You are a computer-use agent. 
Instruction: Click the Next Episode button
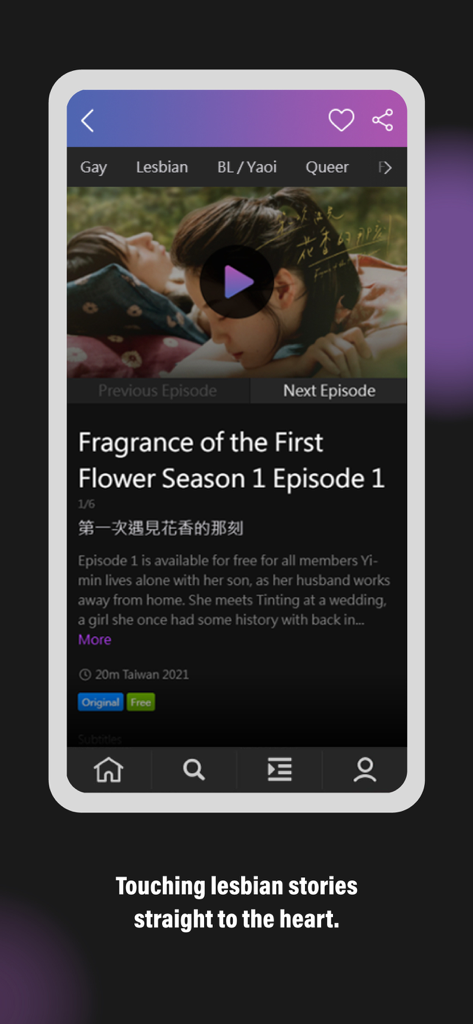(329, 391)
